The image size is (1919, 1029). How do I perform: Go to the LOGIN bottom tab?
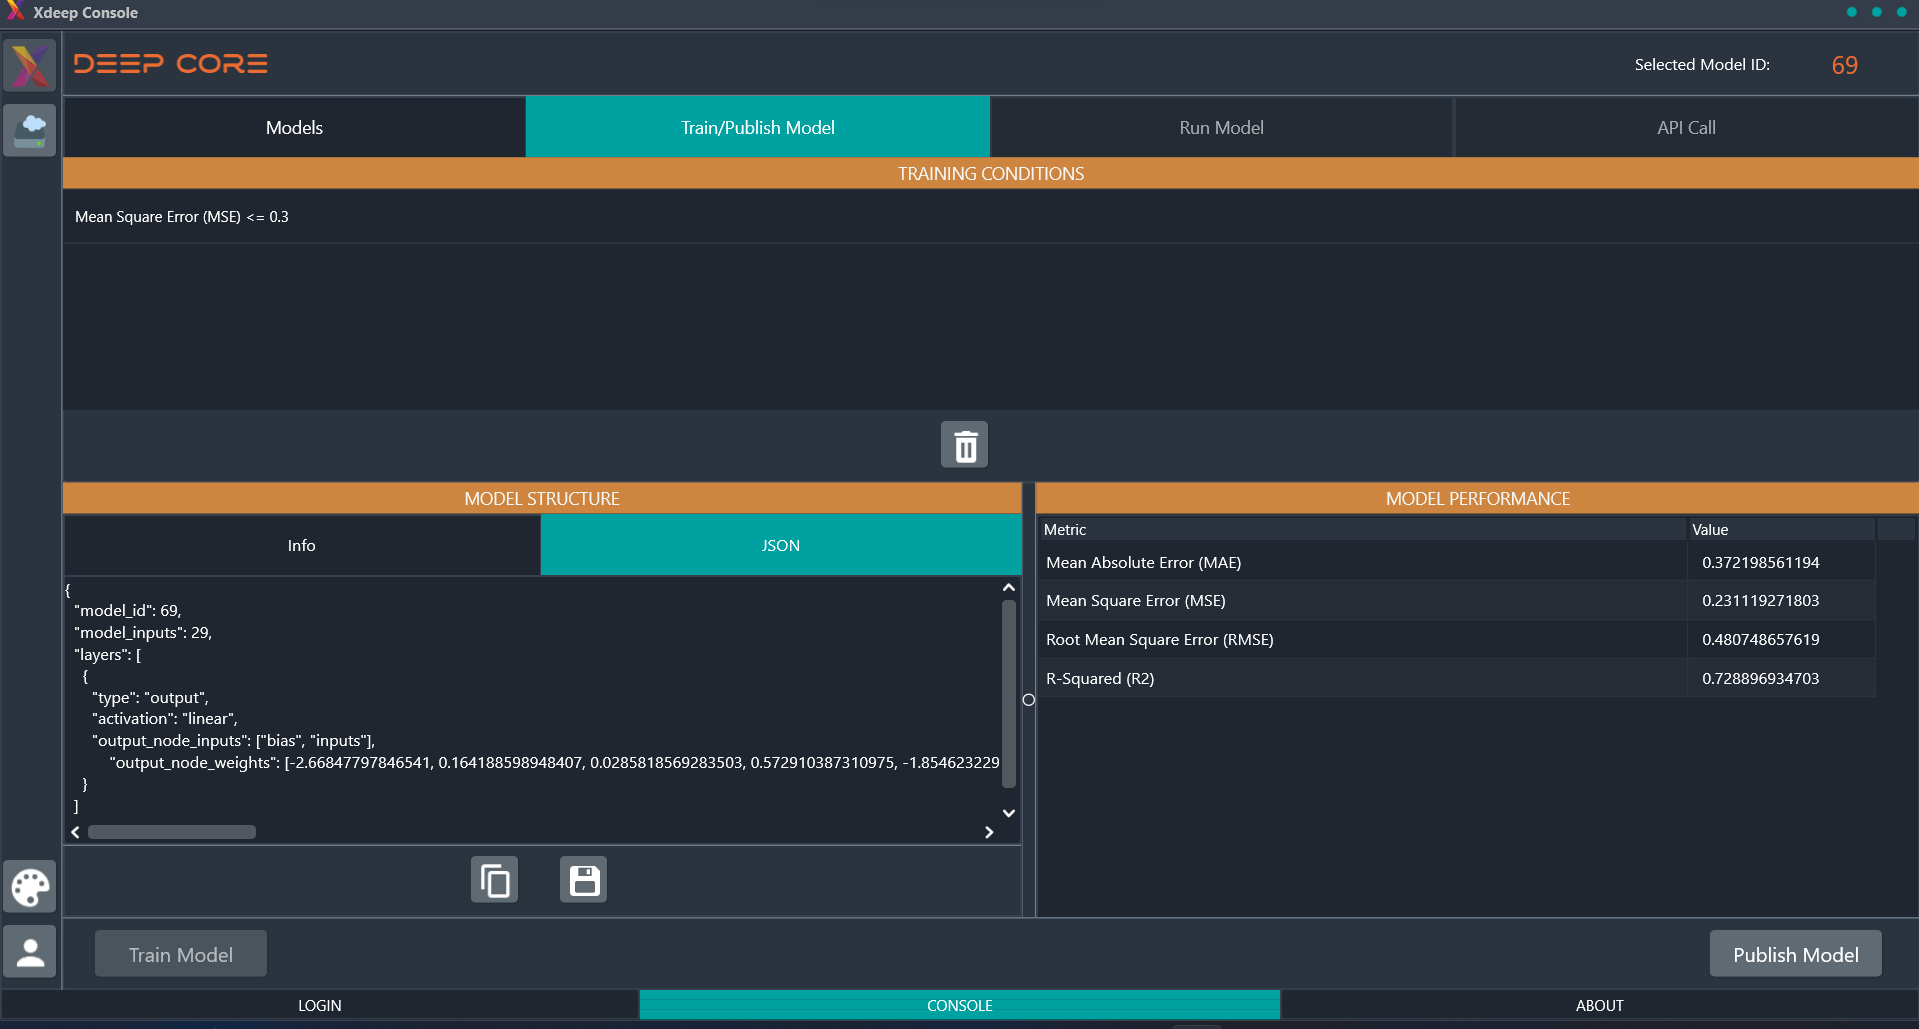pyautogui.click(x=320, y=1005)
